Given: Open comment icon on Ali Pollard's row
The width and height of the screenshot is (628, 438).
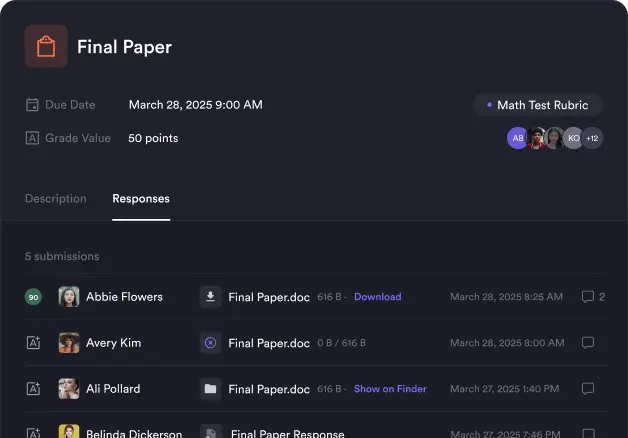Looking at the screenshot, I should pos(588,389).
